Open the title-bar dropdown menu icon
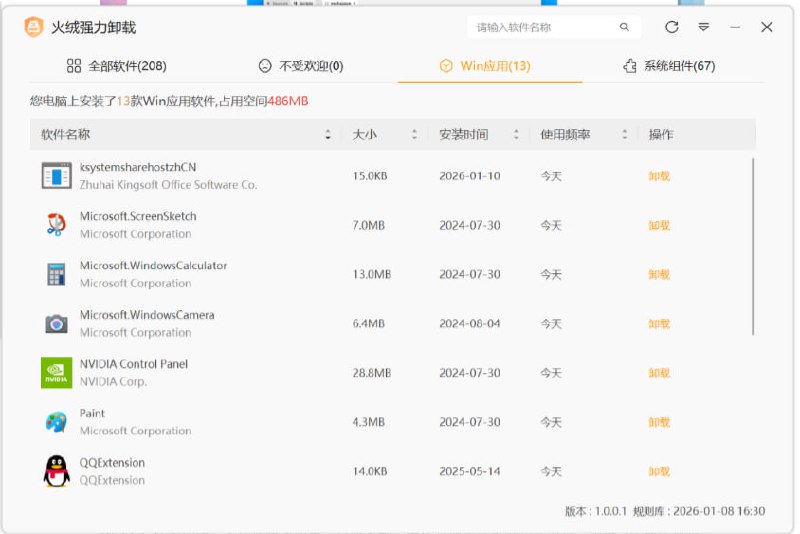This screenshot has height=534, width=800. (x=704, y=27)
